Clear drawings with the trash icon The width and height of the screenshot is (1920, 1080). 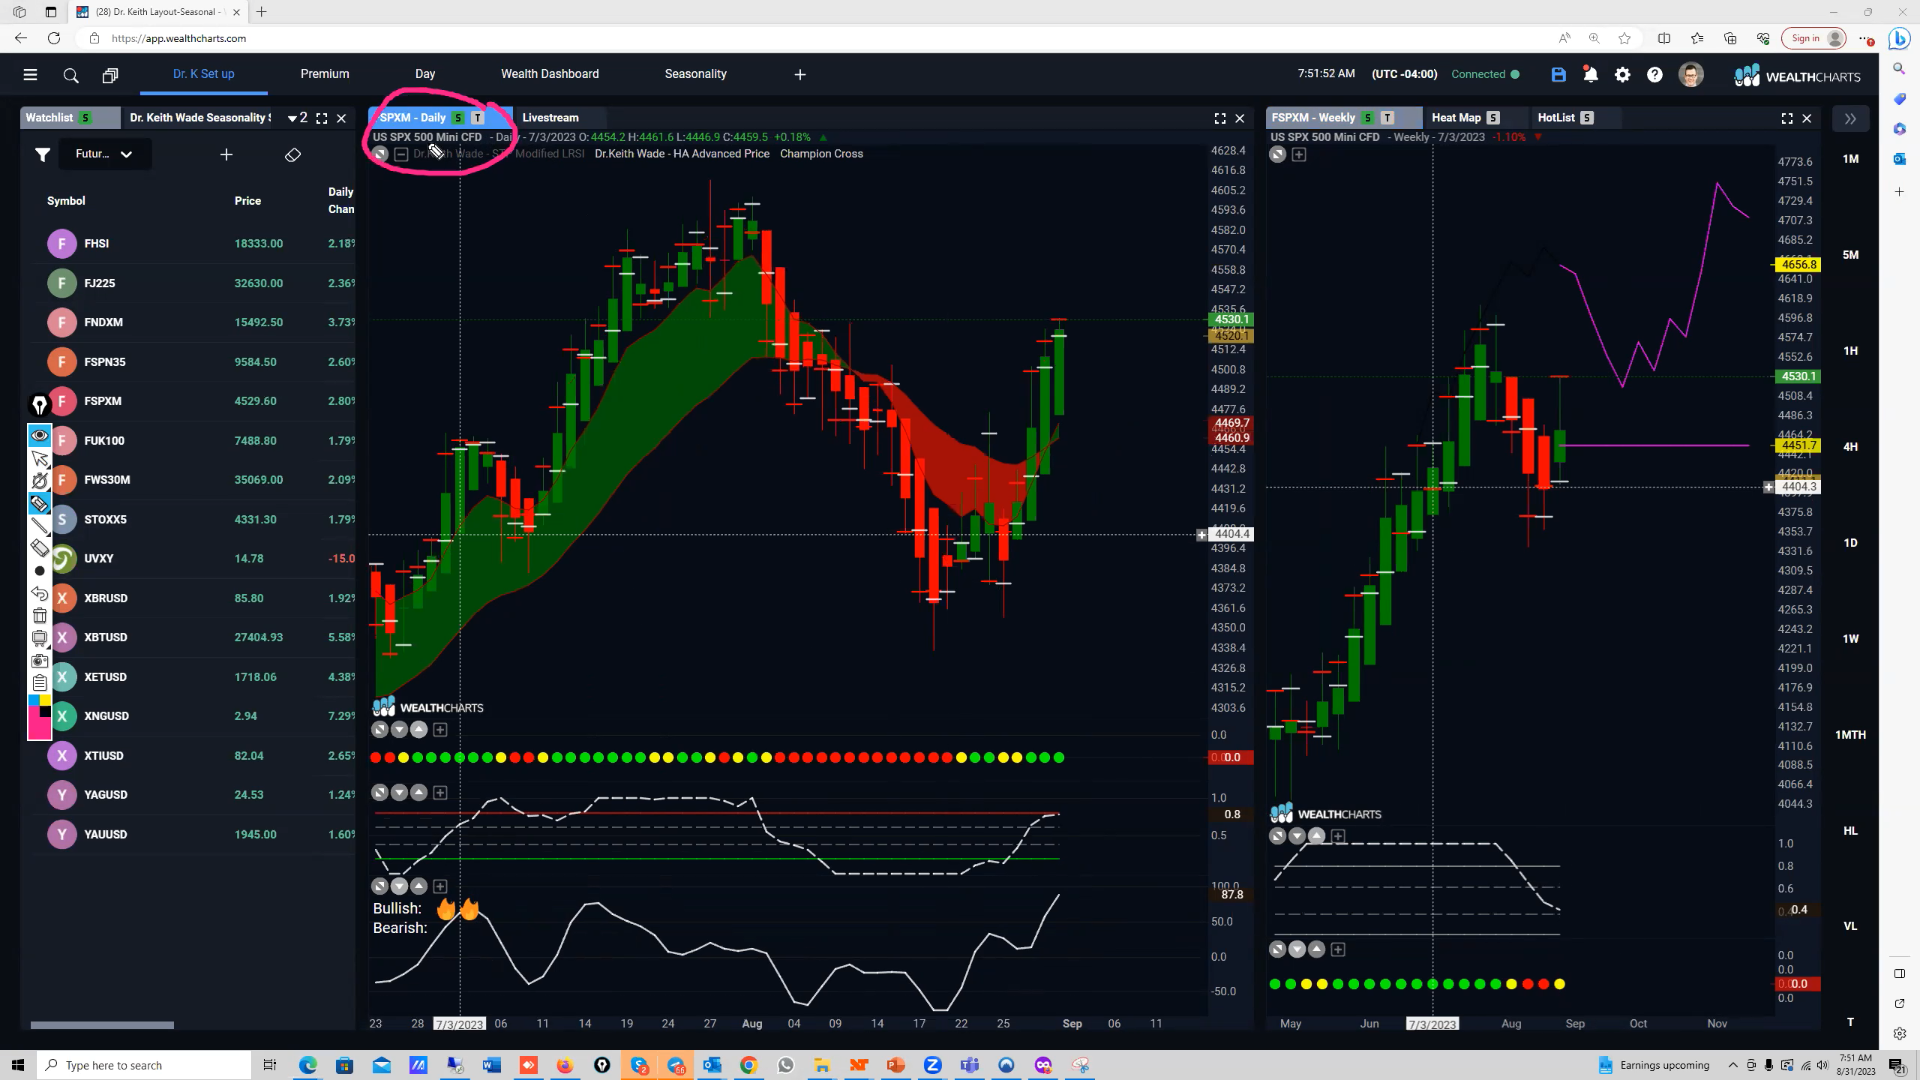39,616
